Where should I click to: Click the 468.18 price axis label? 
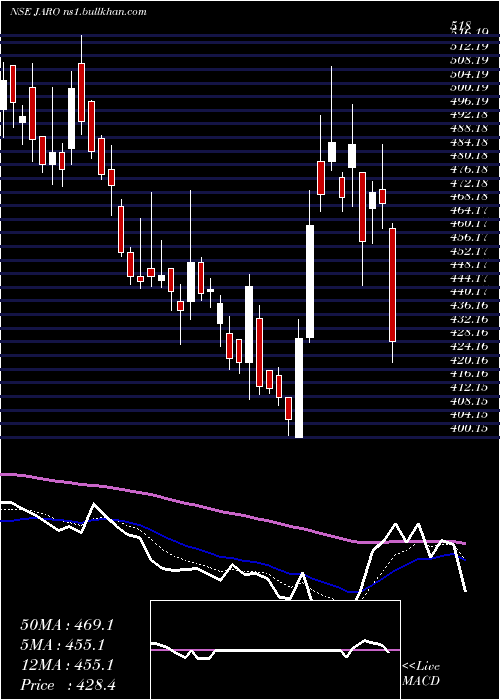469,197
